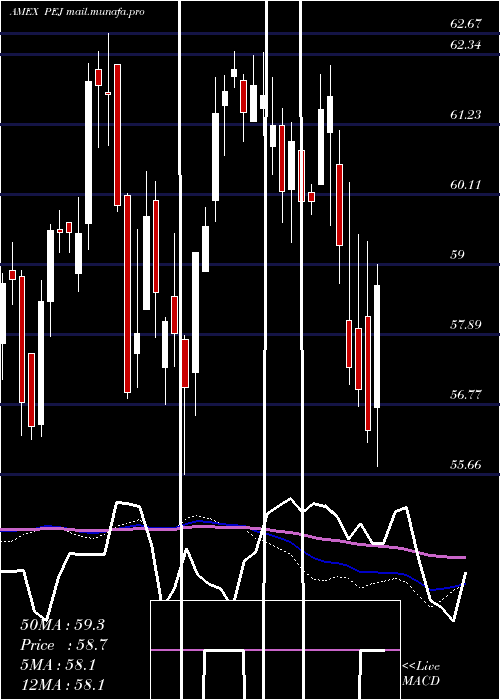Select the 56.77 price axis label
This screenshot has width=500, height=700.
click(x=466, y=394)
